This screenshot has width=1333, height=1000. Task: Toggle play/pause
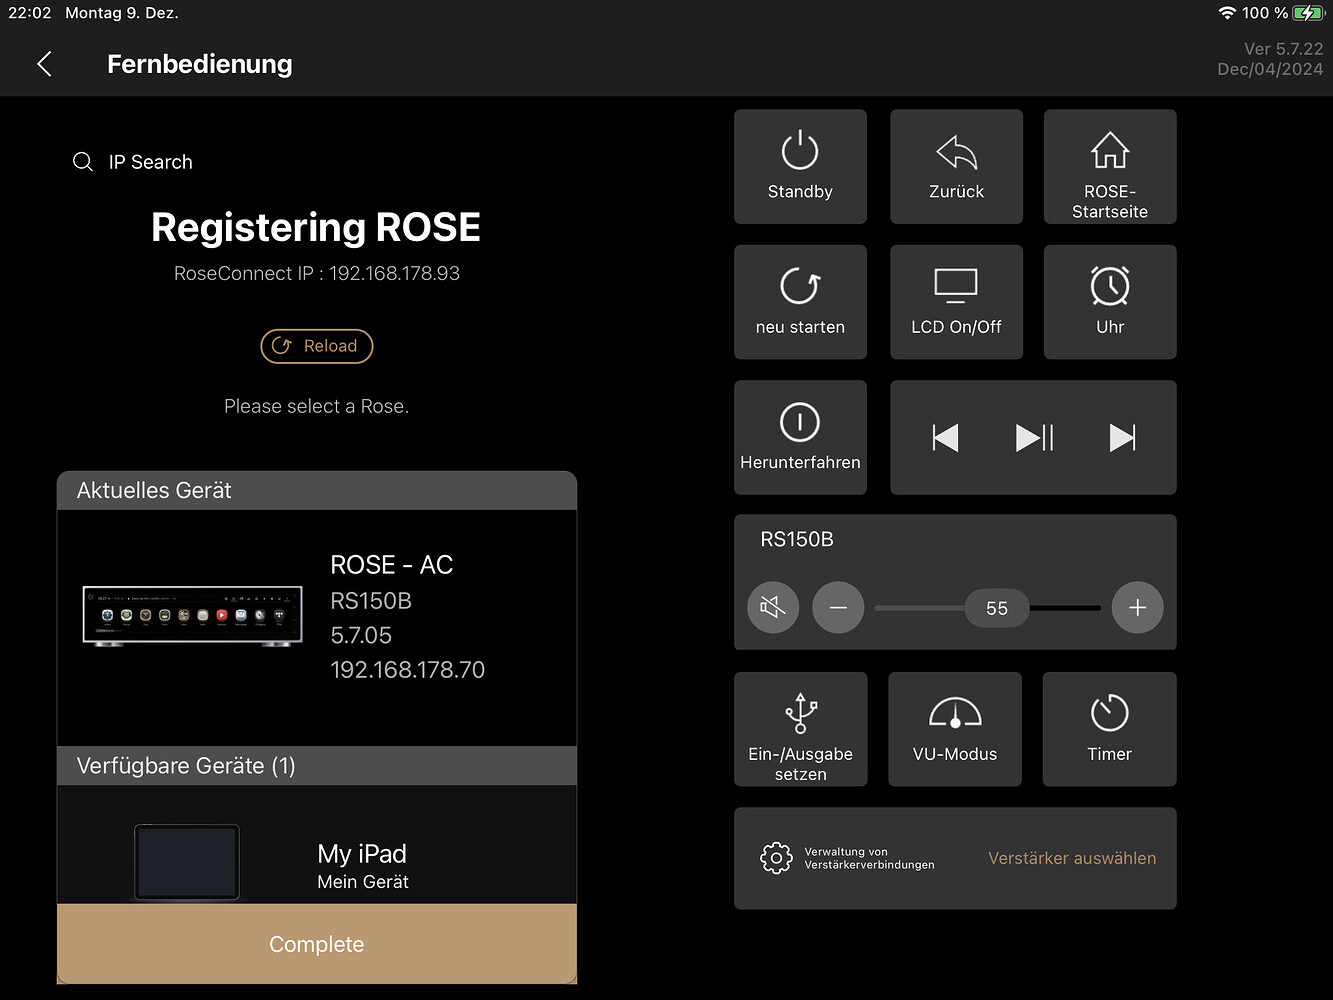1034,437
